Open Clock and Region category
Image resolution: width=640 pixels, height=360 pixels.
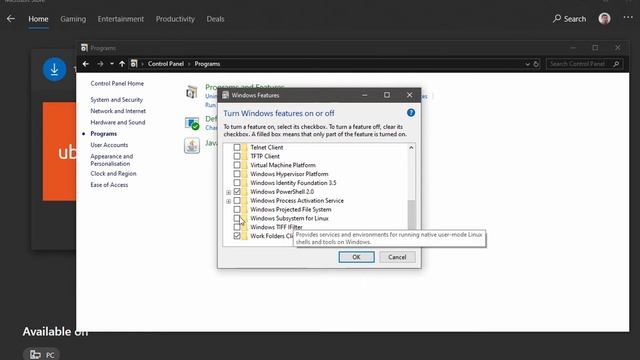(x=113, y=173)
